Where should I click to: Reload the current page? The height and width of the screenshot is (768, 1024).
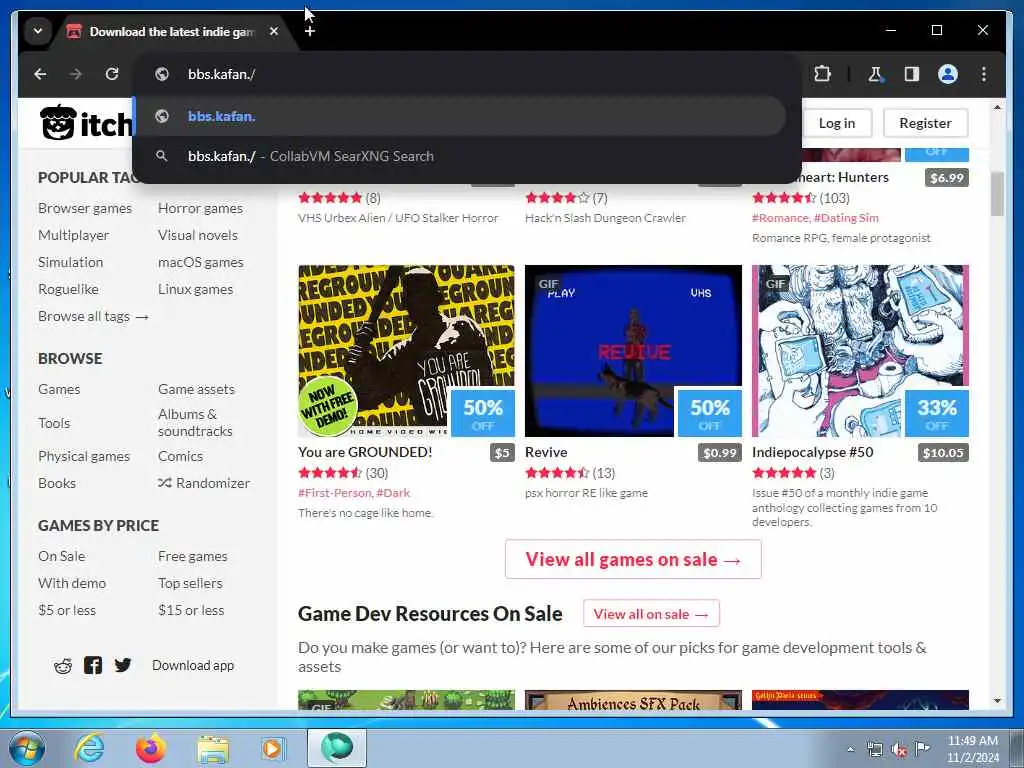[112, 74]
